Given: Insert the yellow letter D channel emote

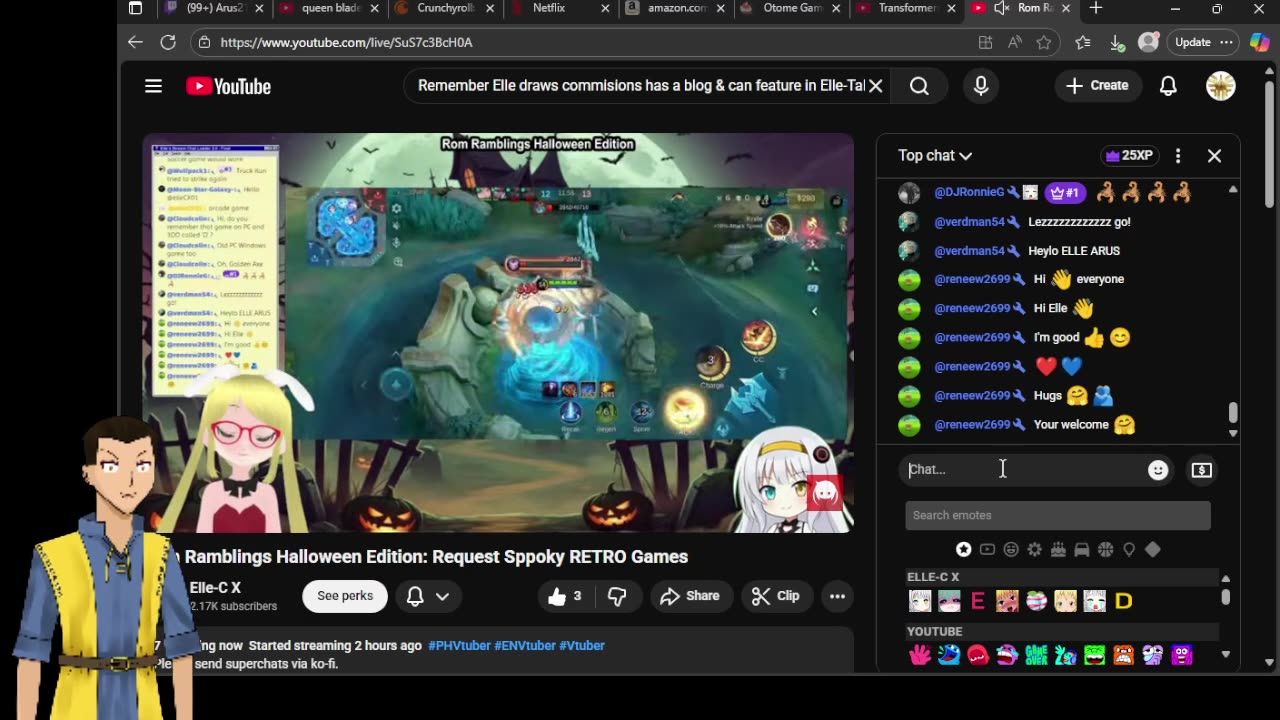Looking at the screenshot, I should 1124,601.
